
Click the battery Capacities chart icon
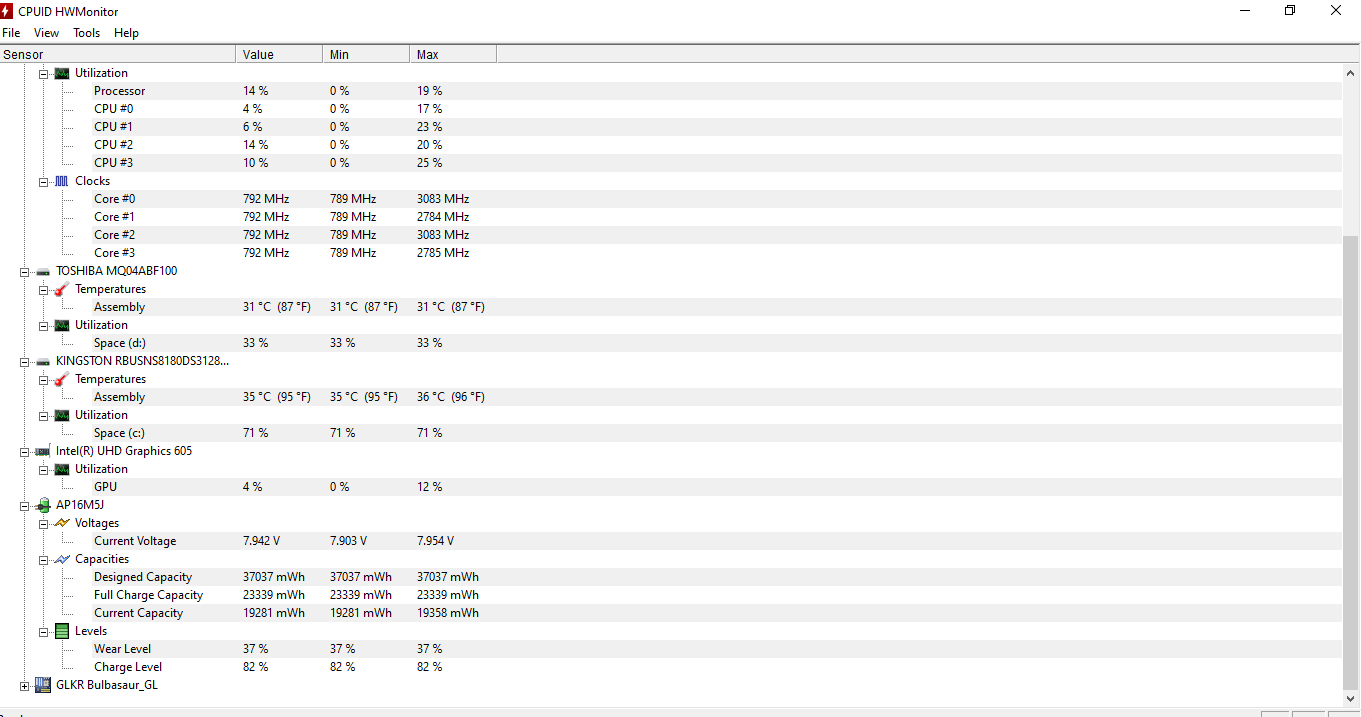click(x=62, y=559)
